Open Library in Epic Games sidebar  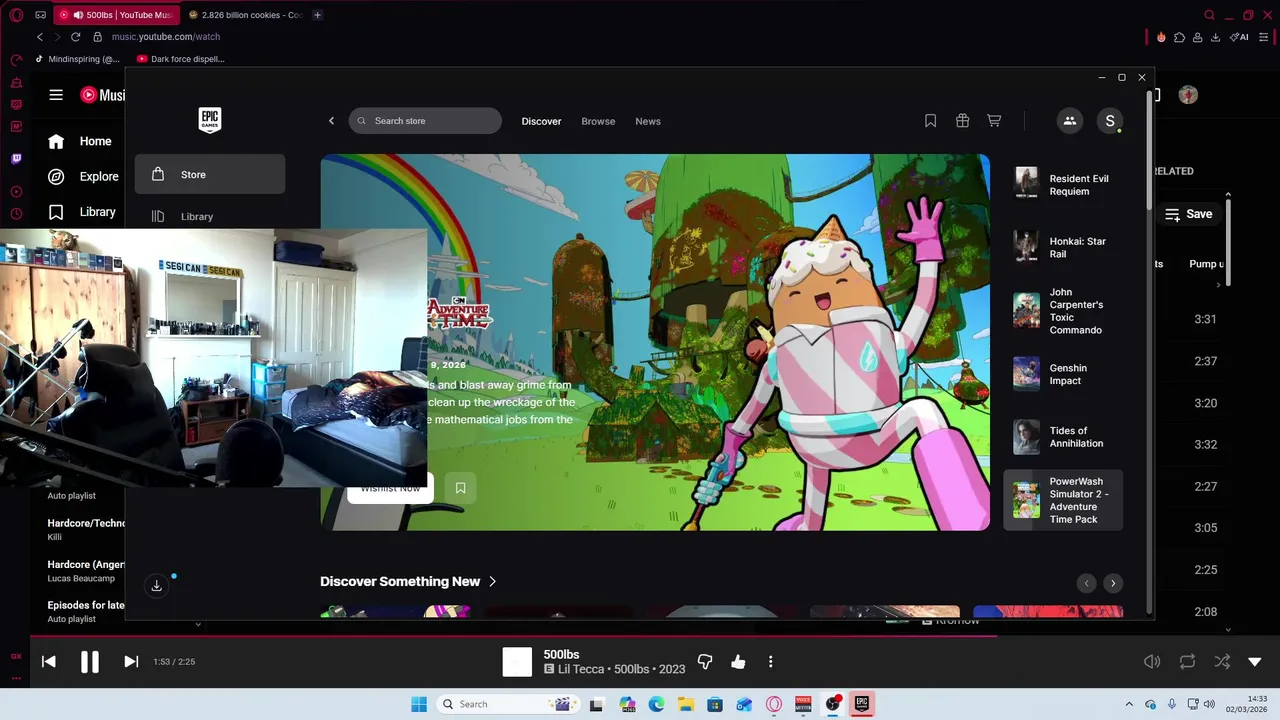tap(210, 216)
